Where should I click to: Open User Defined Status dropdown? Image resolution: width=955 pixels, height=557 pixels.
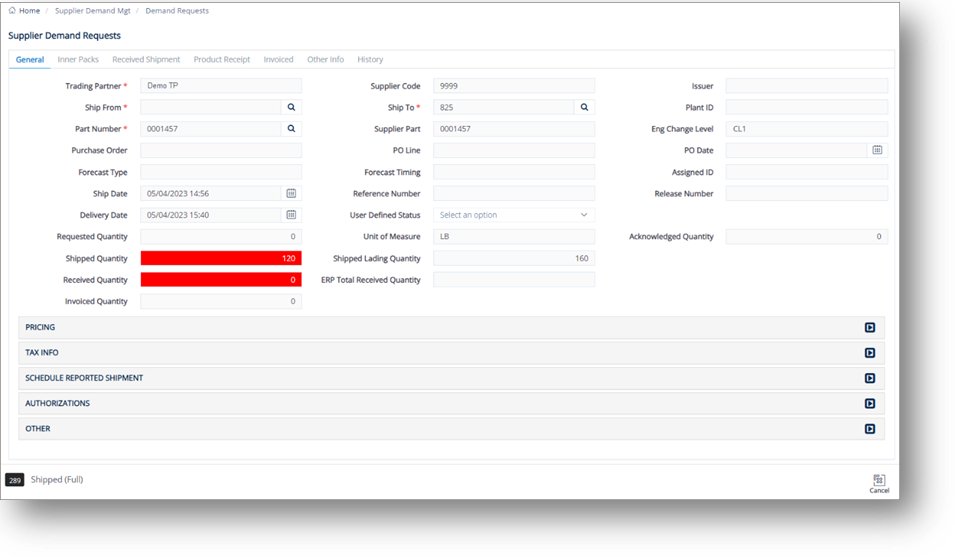[x=513, y=215]
